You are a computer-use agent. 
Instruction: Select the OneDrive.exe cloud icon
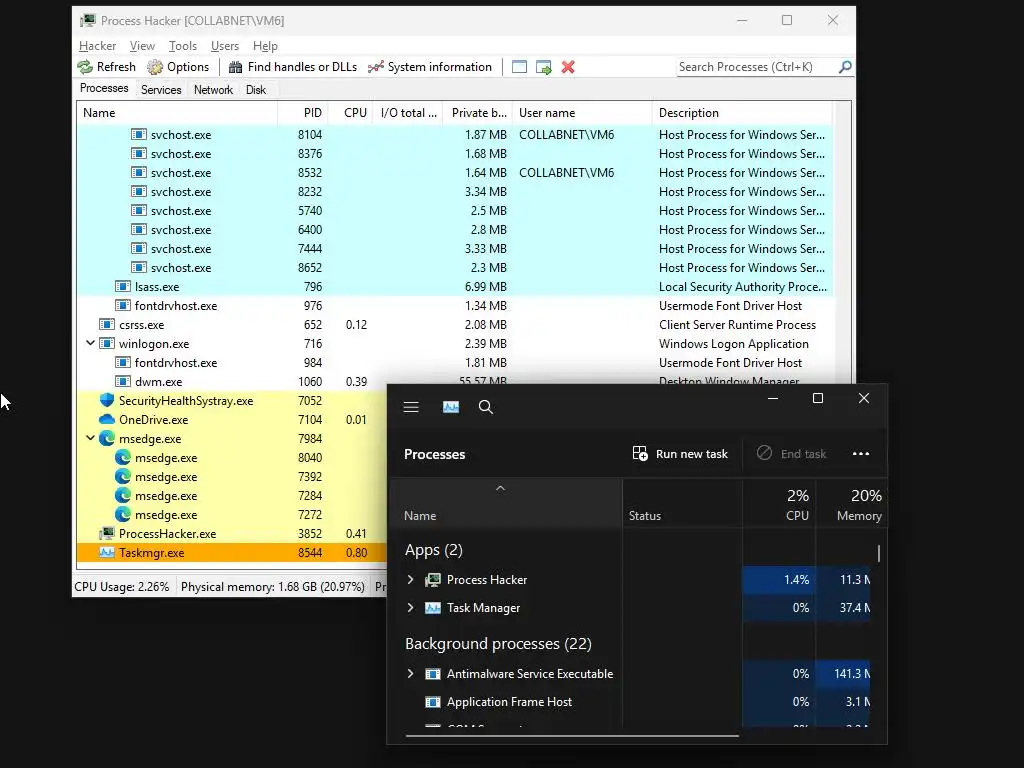click(x=106, y=419)
